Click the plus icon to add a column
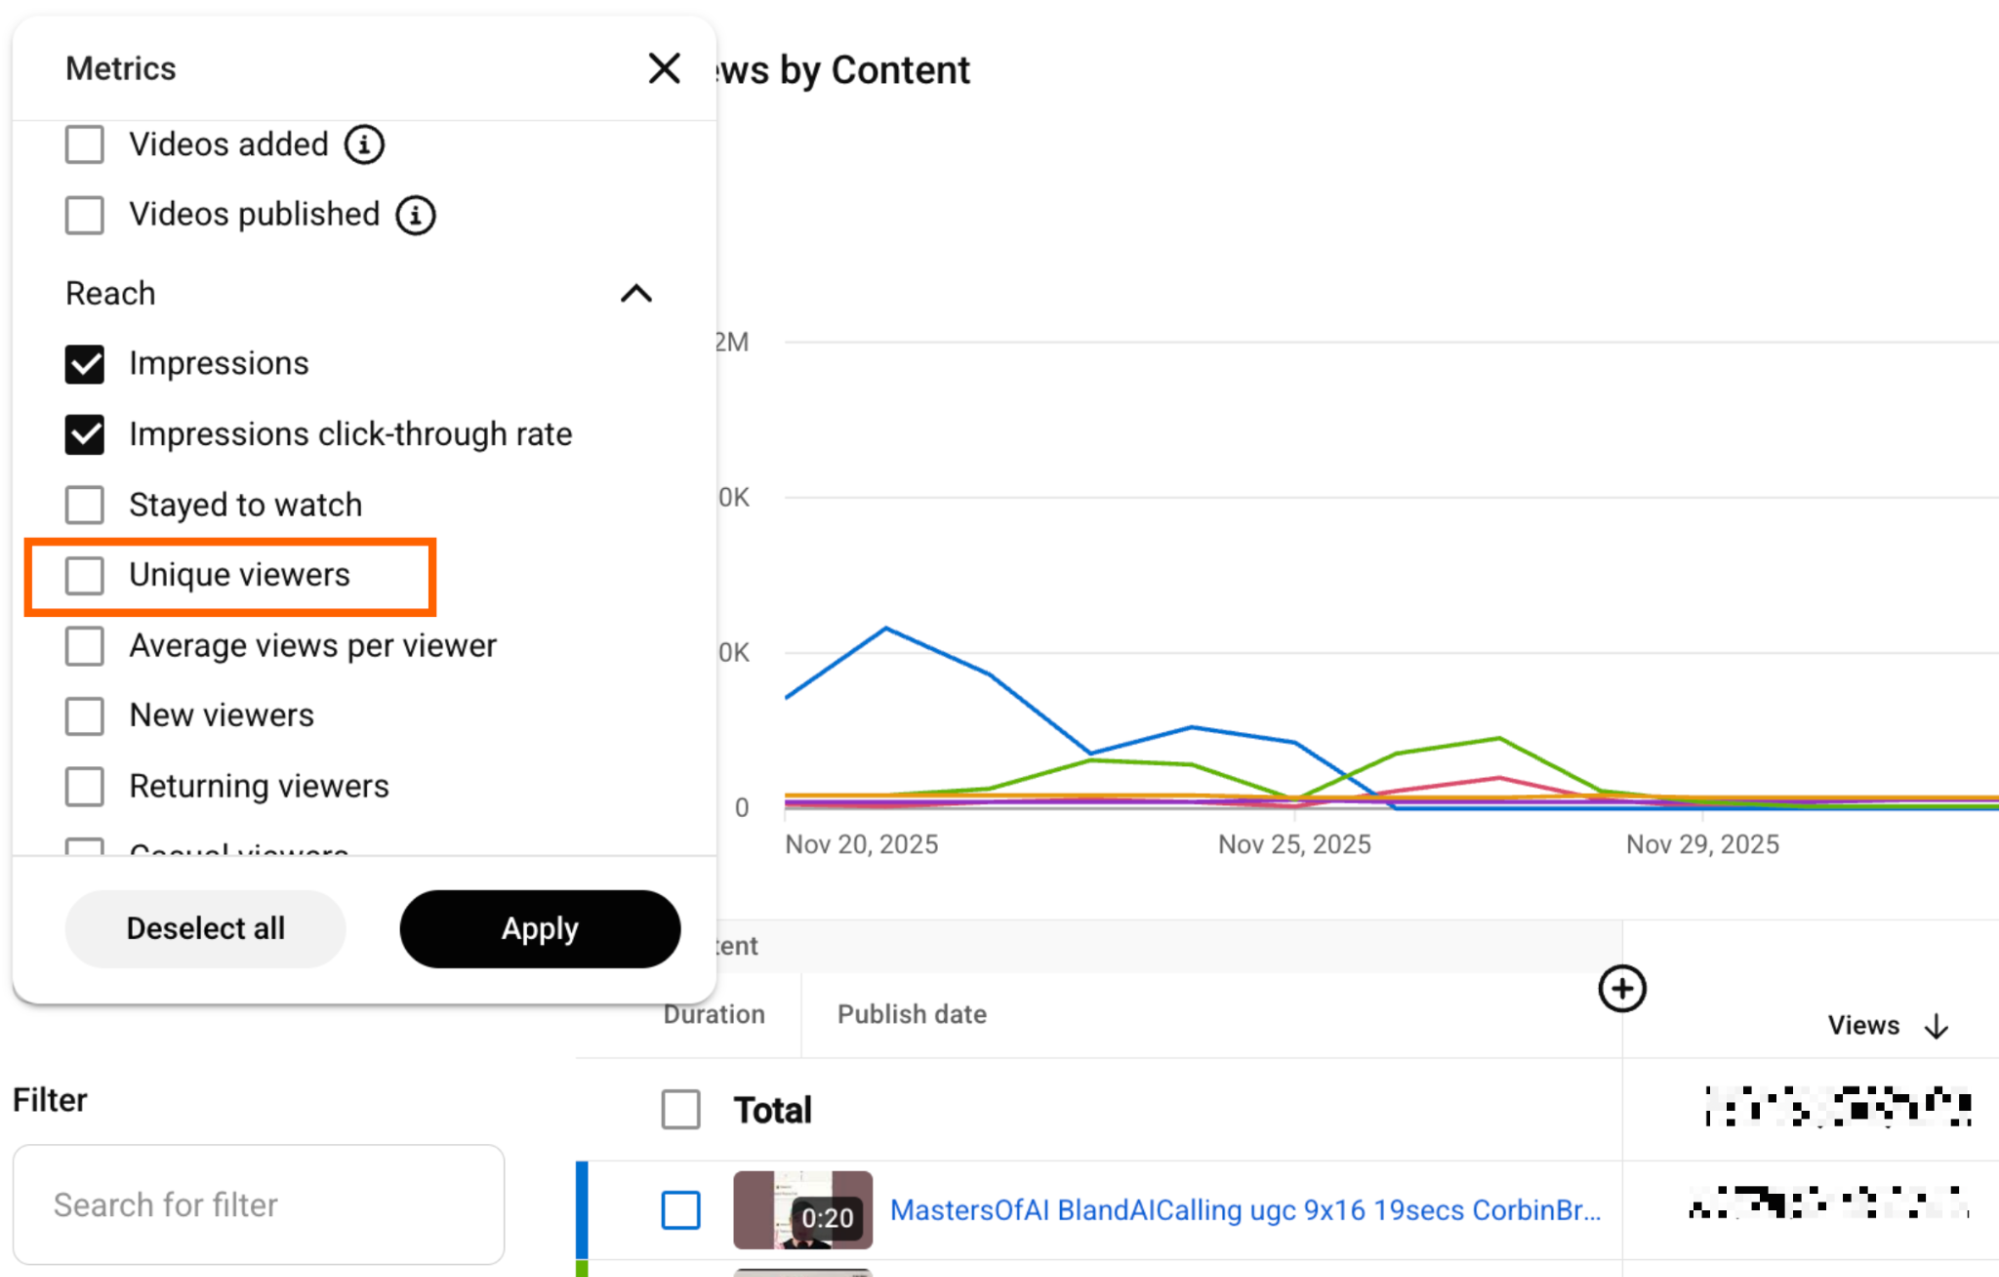1999x1277 pixels. click(x=1622, y=989)
